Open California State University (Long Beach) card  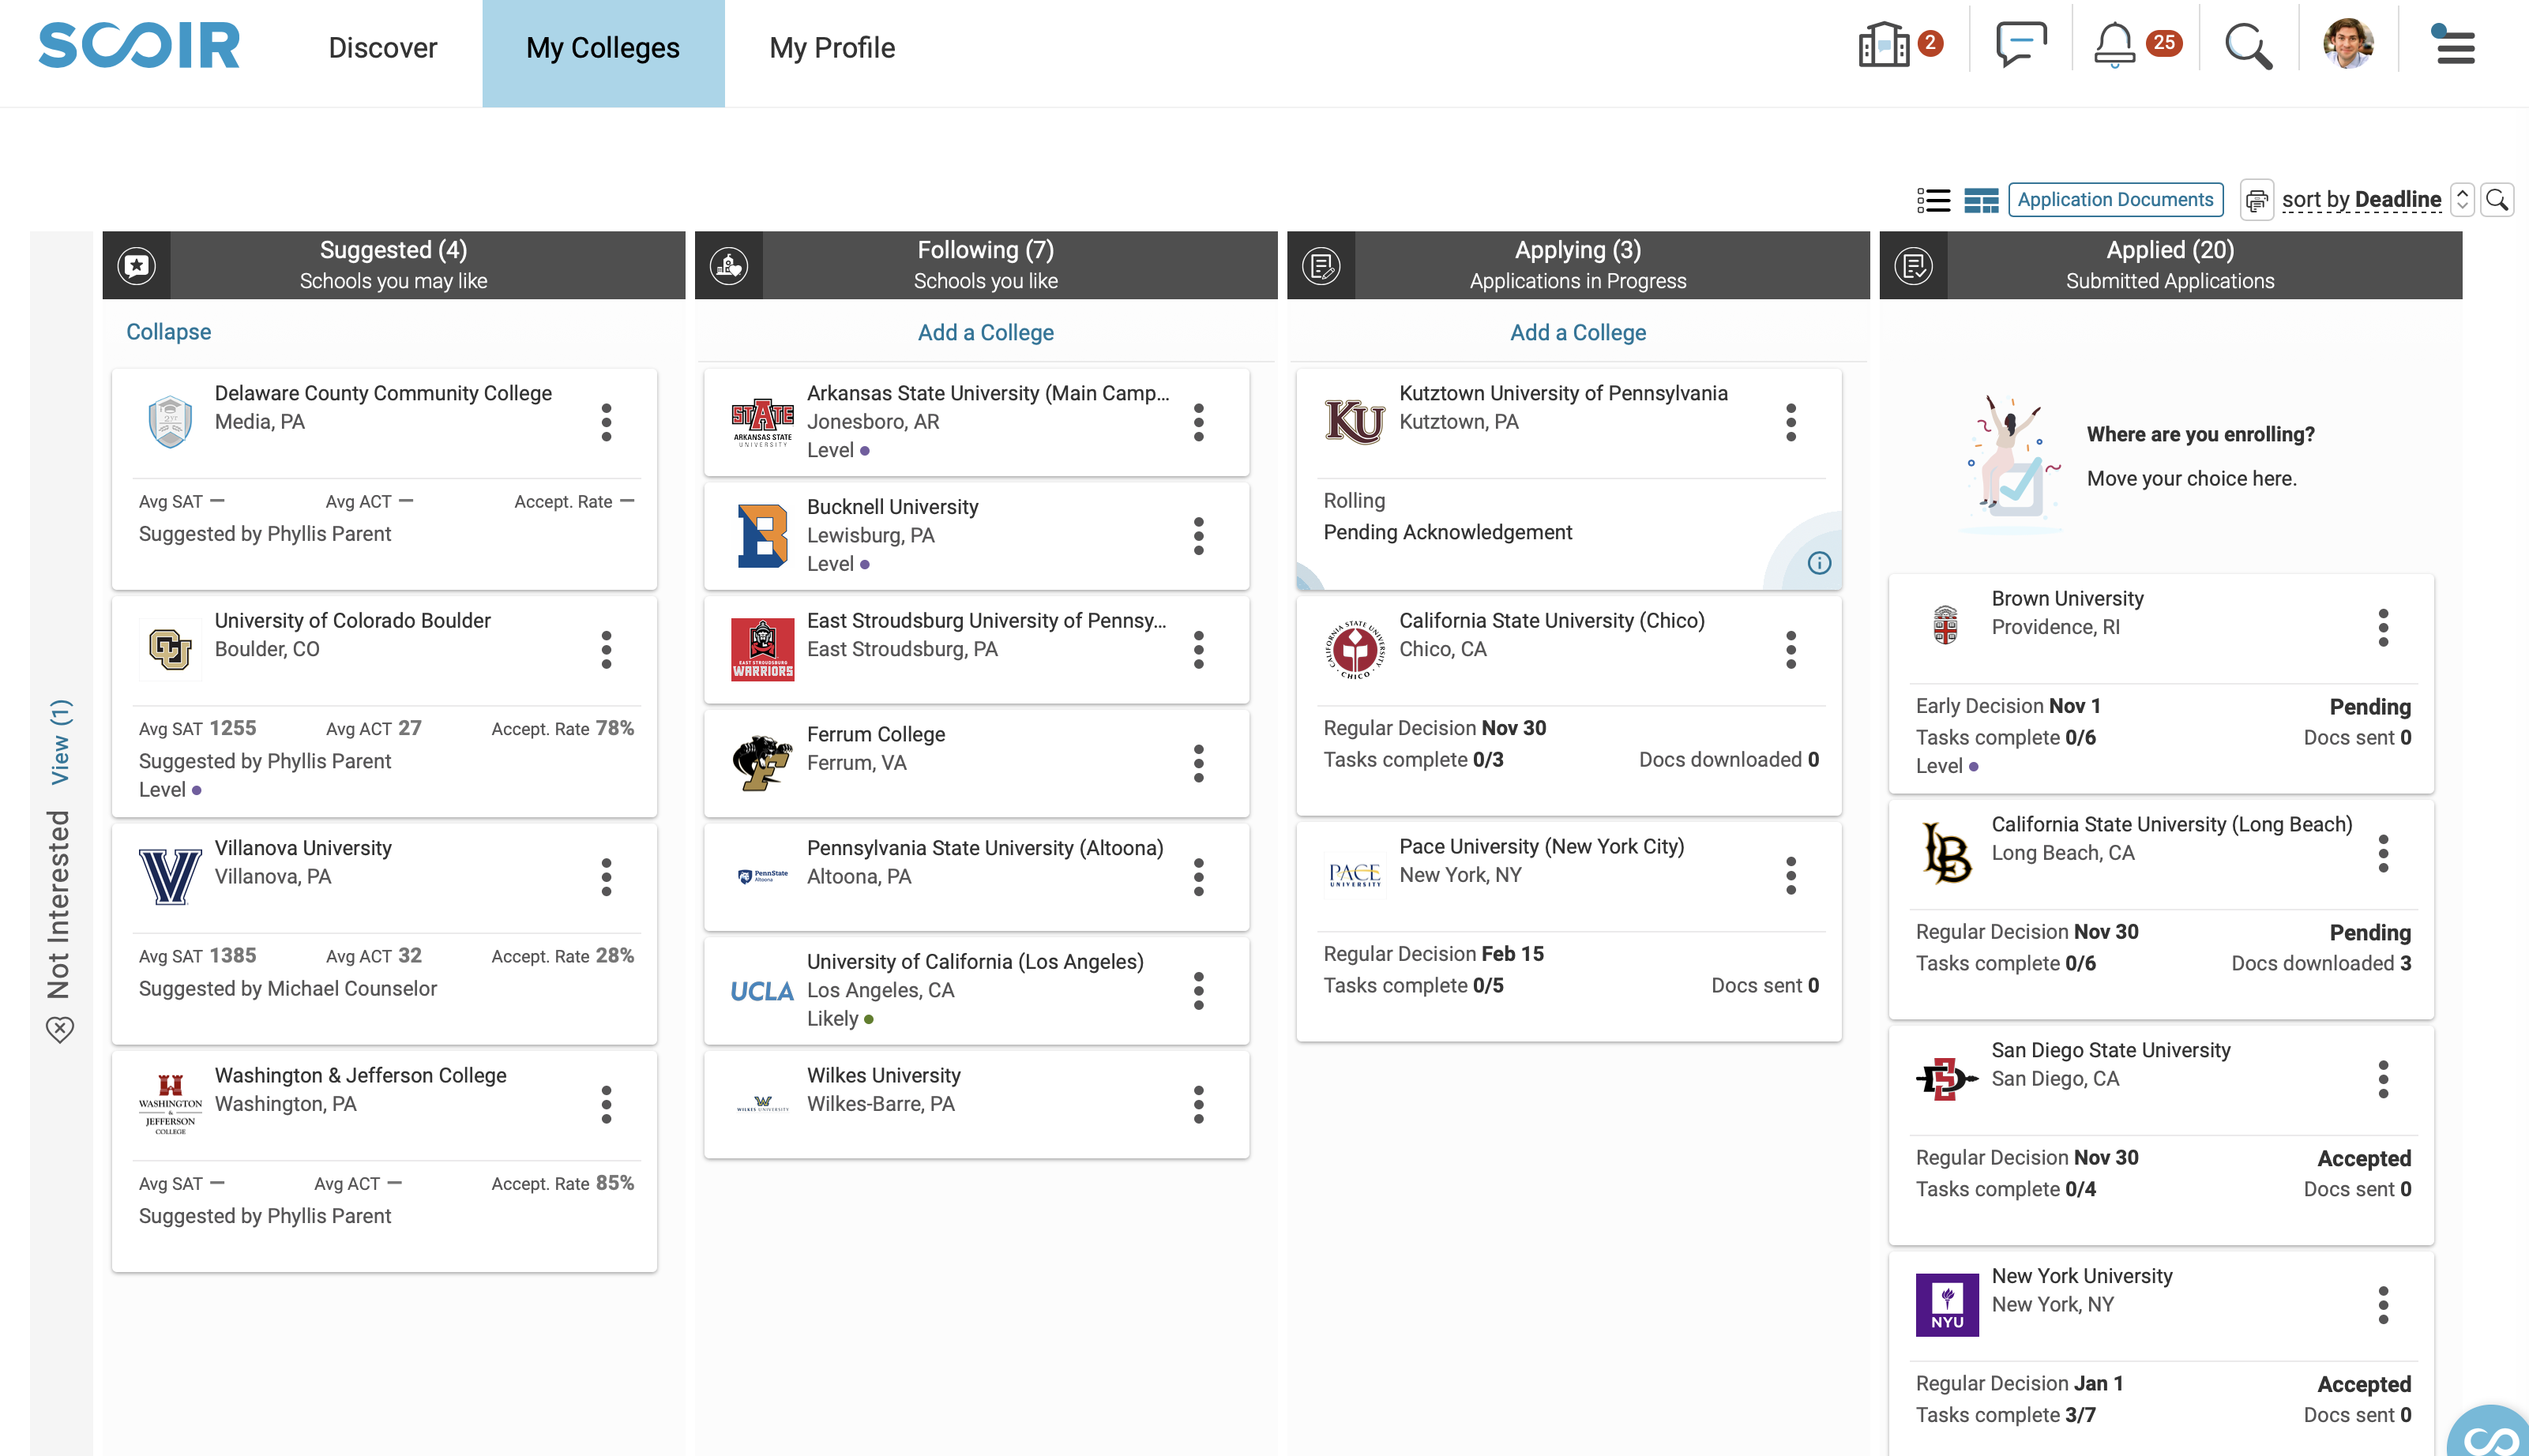click(x=2160, y=909)
